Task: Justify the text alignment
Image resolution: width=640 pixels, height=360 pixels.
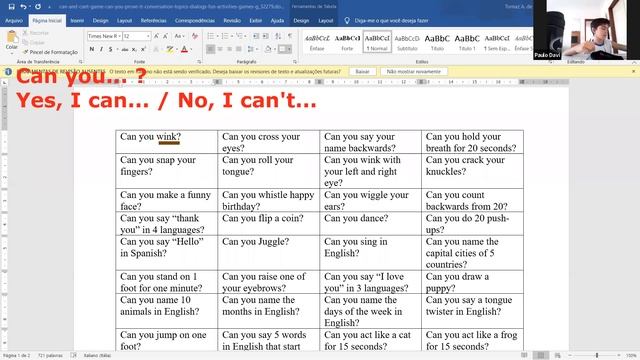Action: [239, 49]
